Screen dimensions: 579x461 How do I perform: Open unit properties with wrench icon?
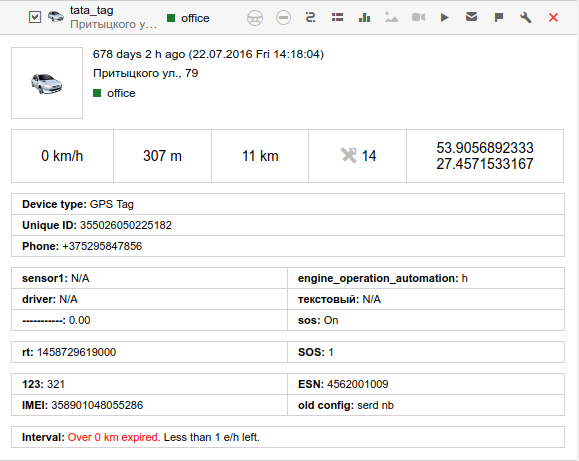525,17
